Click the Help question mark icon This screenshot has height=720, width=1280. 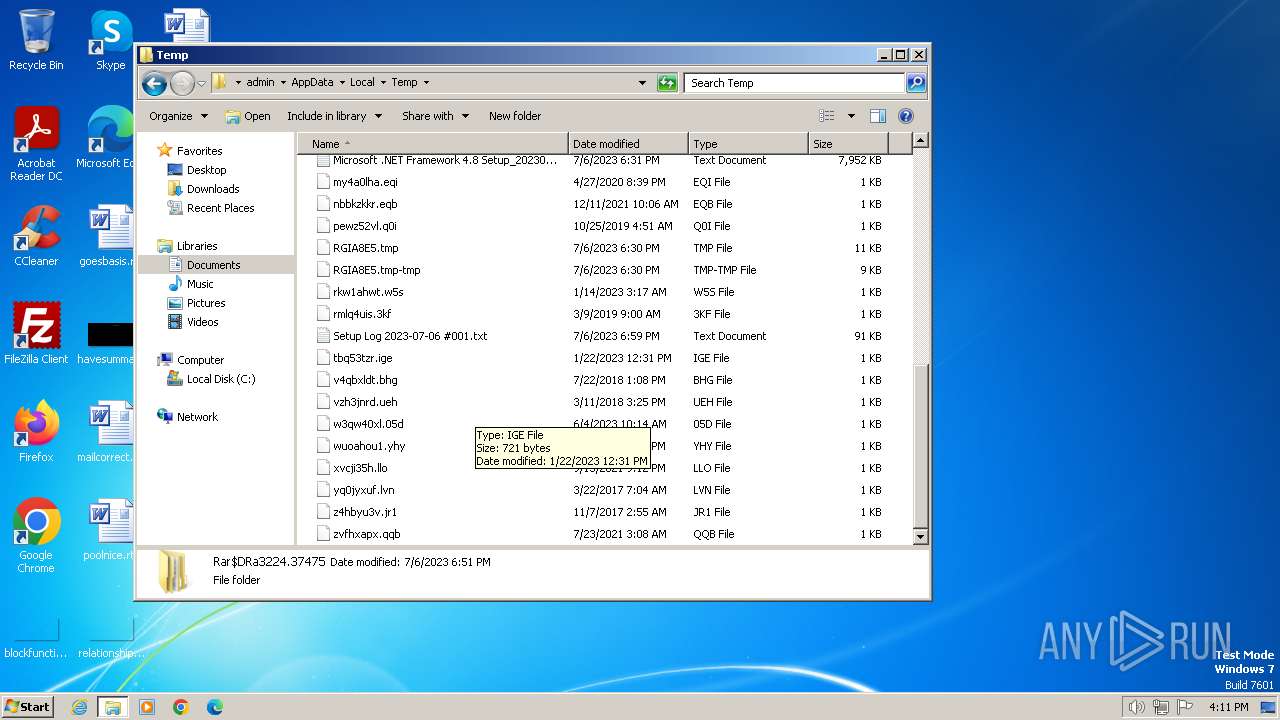pyautogui.click(x=906, y=116)
